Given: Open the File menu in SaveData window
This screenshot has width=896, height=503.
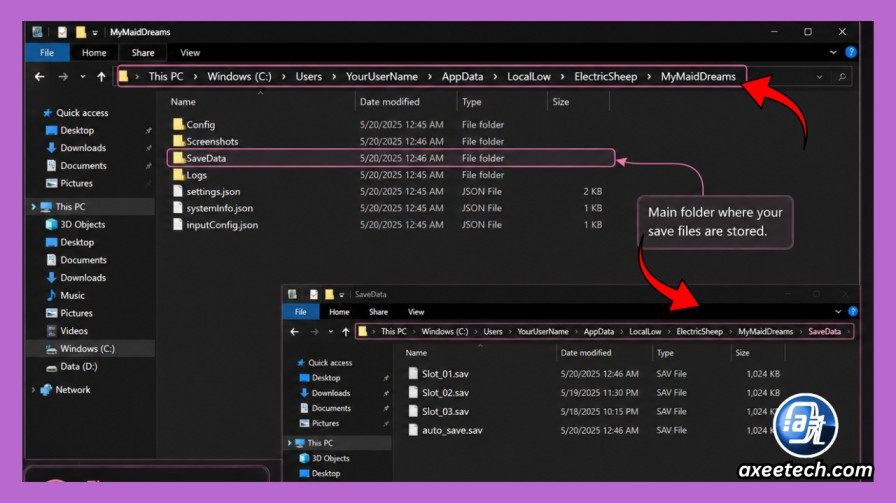Looking at the screenshot, I should (x=301, y=312).
